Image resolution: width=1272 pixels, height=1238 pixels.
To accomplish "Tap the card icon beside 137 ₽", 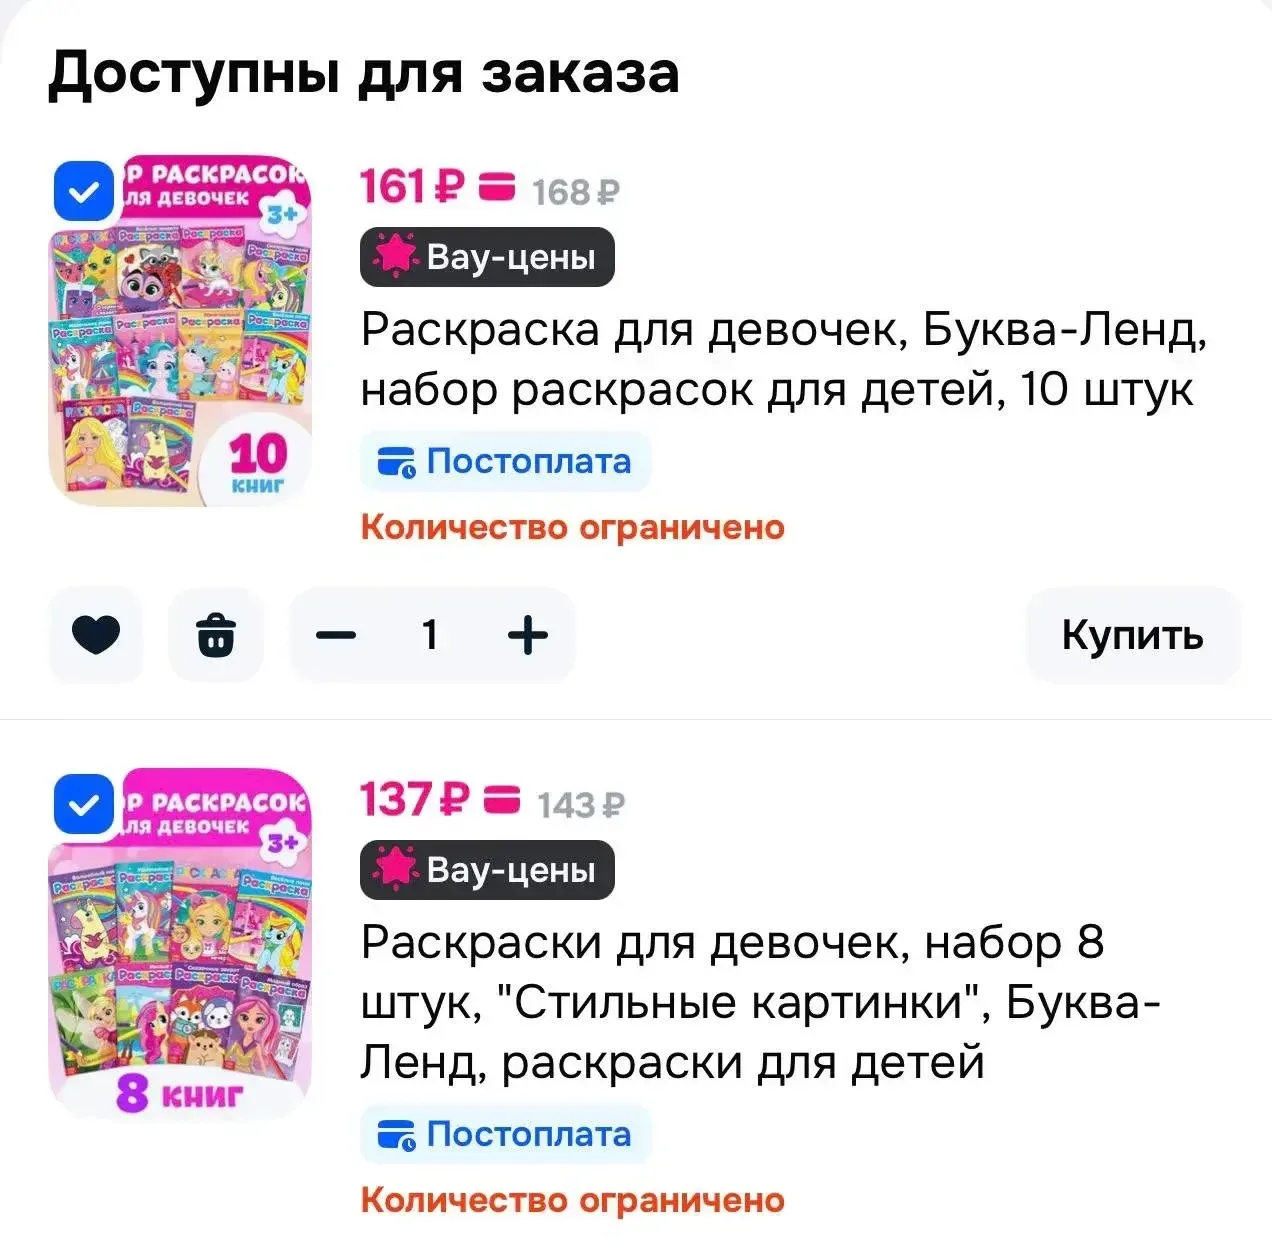I will (502, 800).
